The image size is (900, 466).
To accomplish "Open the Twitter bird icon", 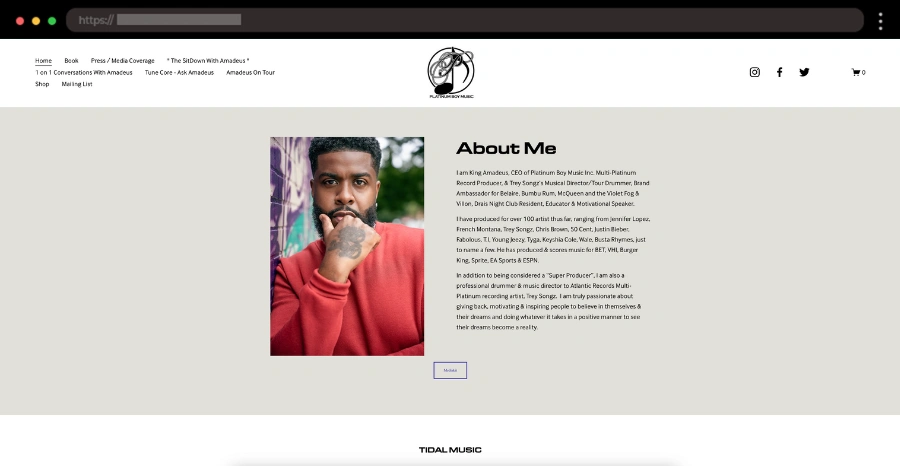I will pyautogui.click(x=804, y=72).
